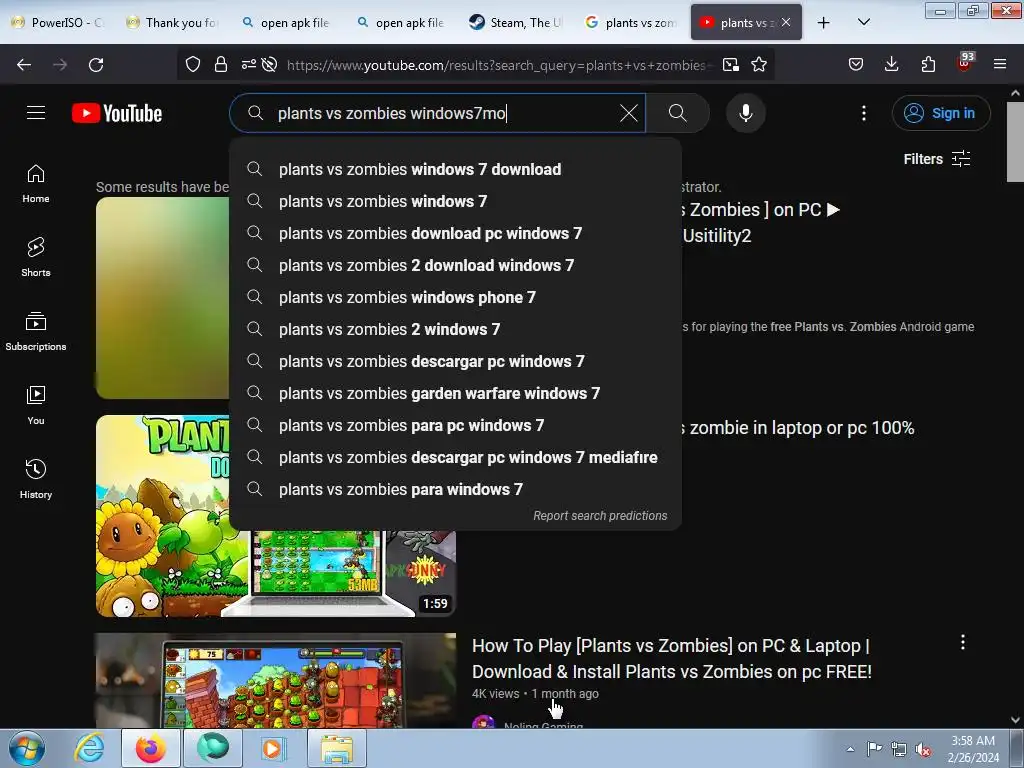Select the suggestion 'plants vs zombies descargar pc windows 7'

click(x=455, y=361)
